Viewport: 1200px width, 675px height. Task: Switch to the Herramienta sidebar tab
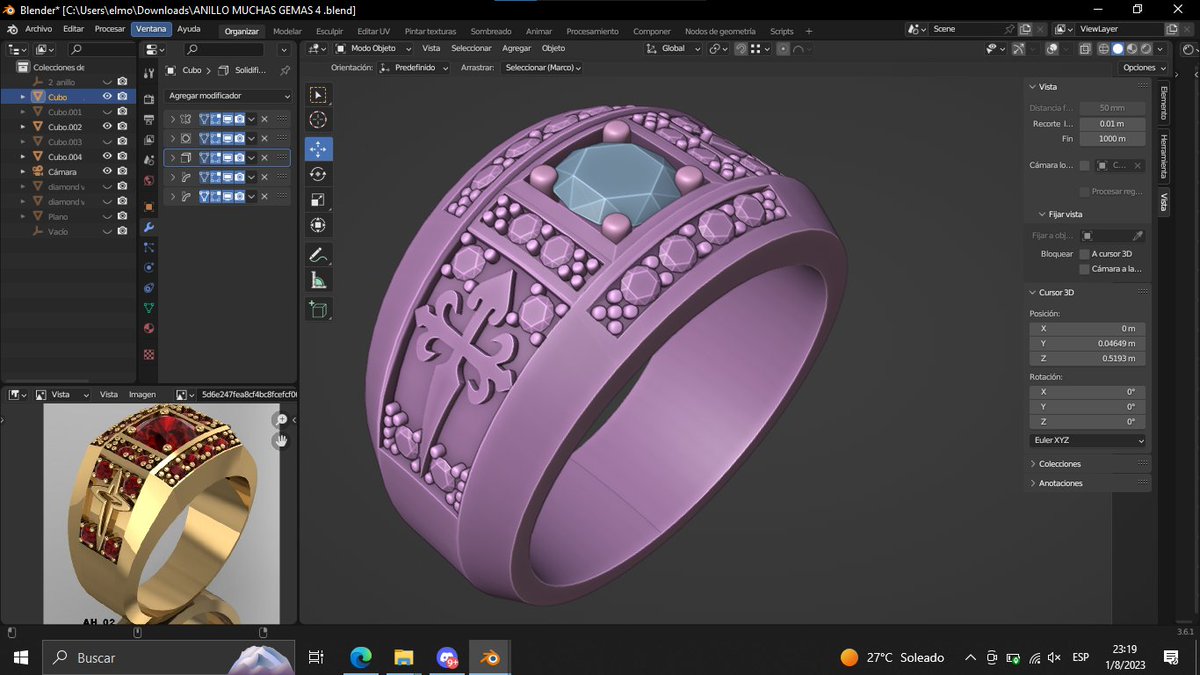click(x=1164, y=156)
